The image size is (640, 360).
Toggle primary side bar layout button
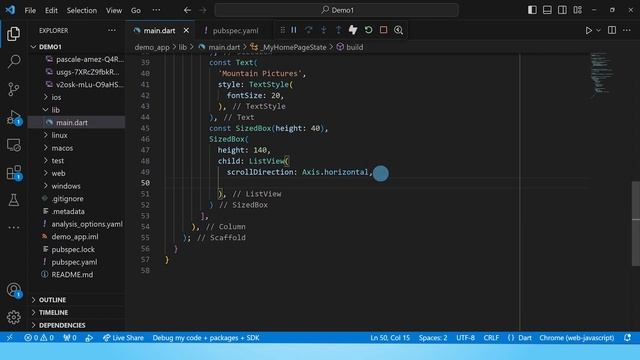tap(532, 10)
